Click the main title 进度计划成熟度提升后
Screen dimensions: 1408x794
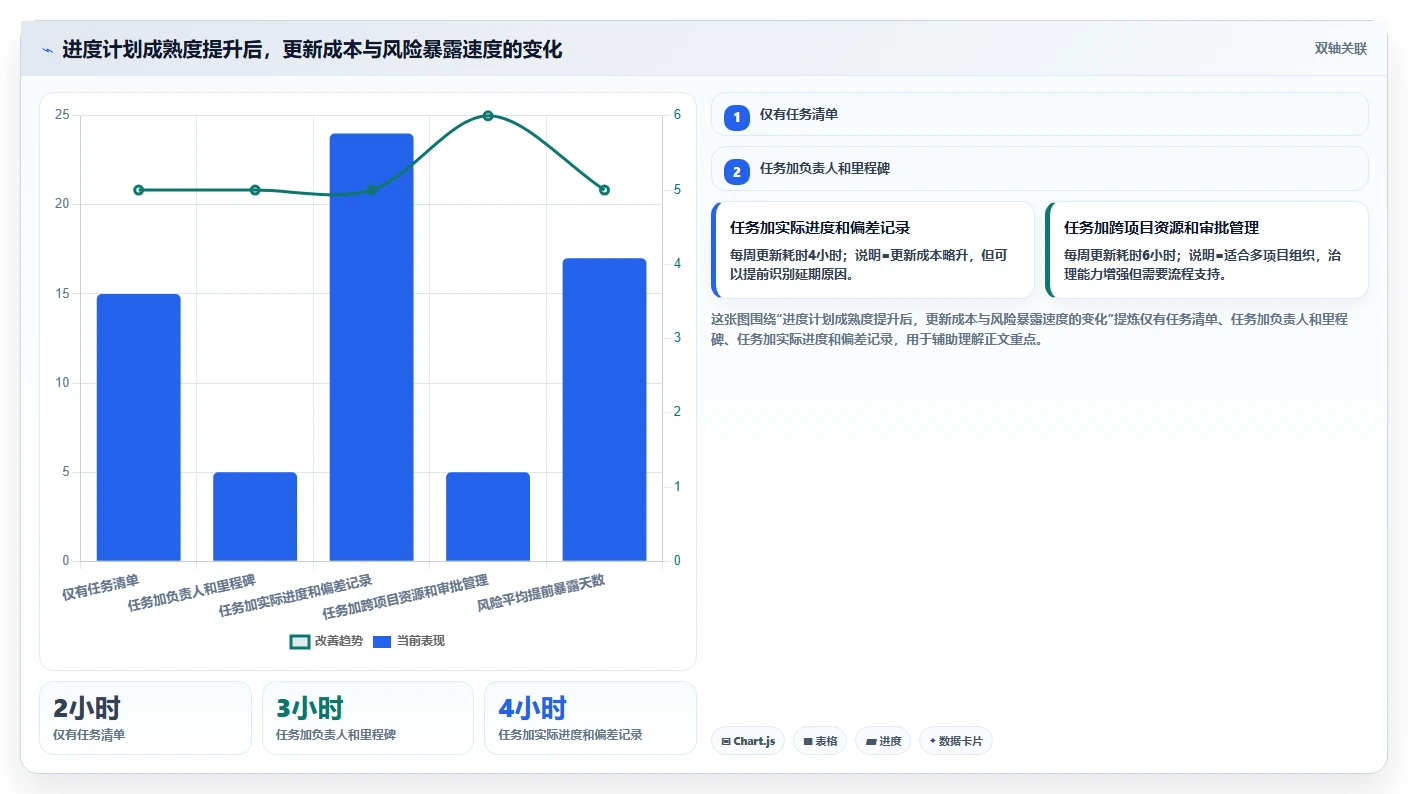[312, 49]
